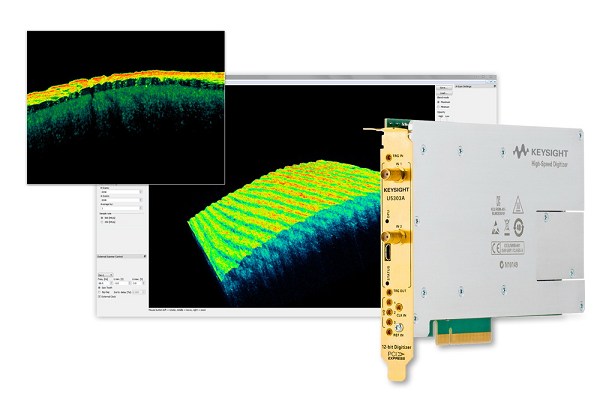The width and height of the screenshot is (600, 400).
Task: Click the scanner frequency input field
Action: 104,283
